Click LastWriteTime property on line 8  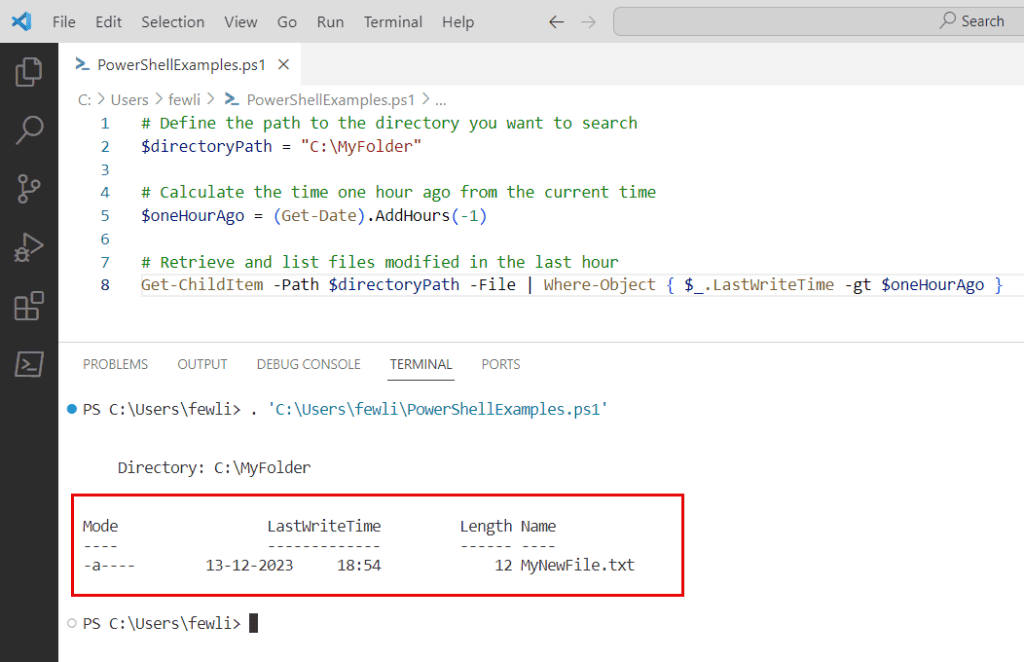(773, 285)
